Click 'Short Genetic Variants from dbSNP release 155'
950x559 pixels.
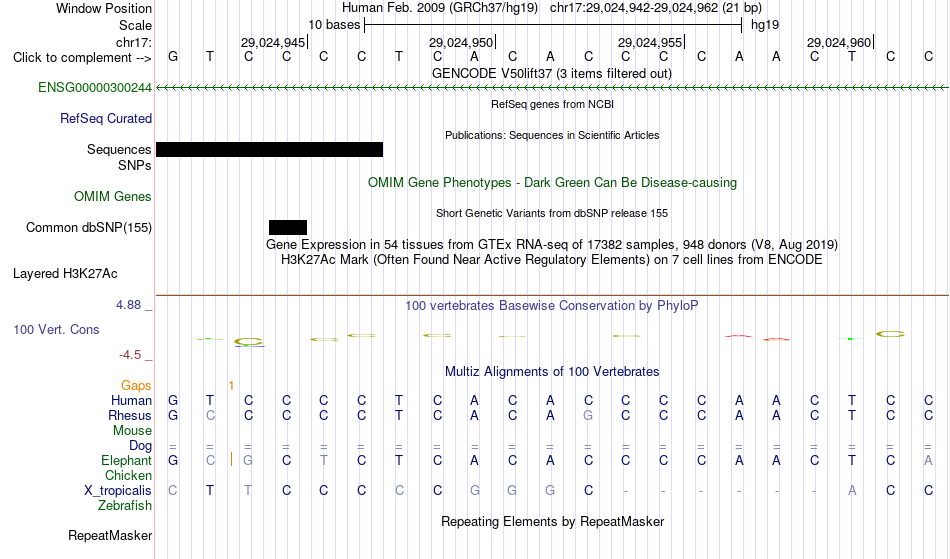tap(552, 213)
